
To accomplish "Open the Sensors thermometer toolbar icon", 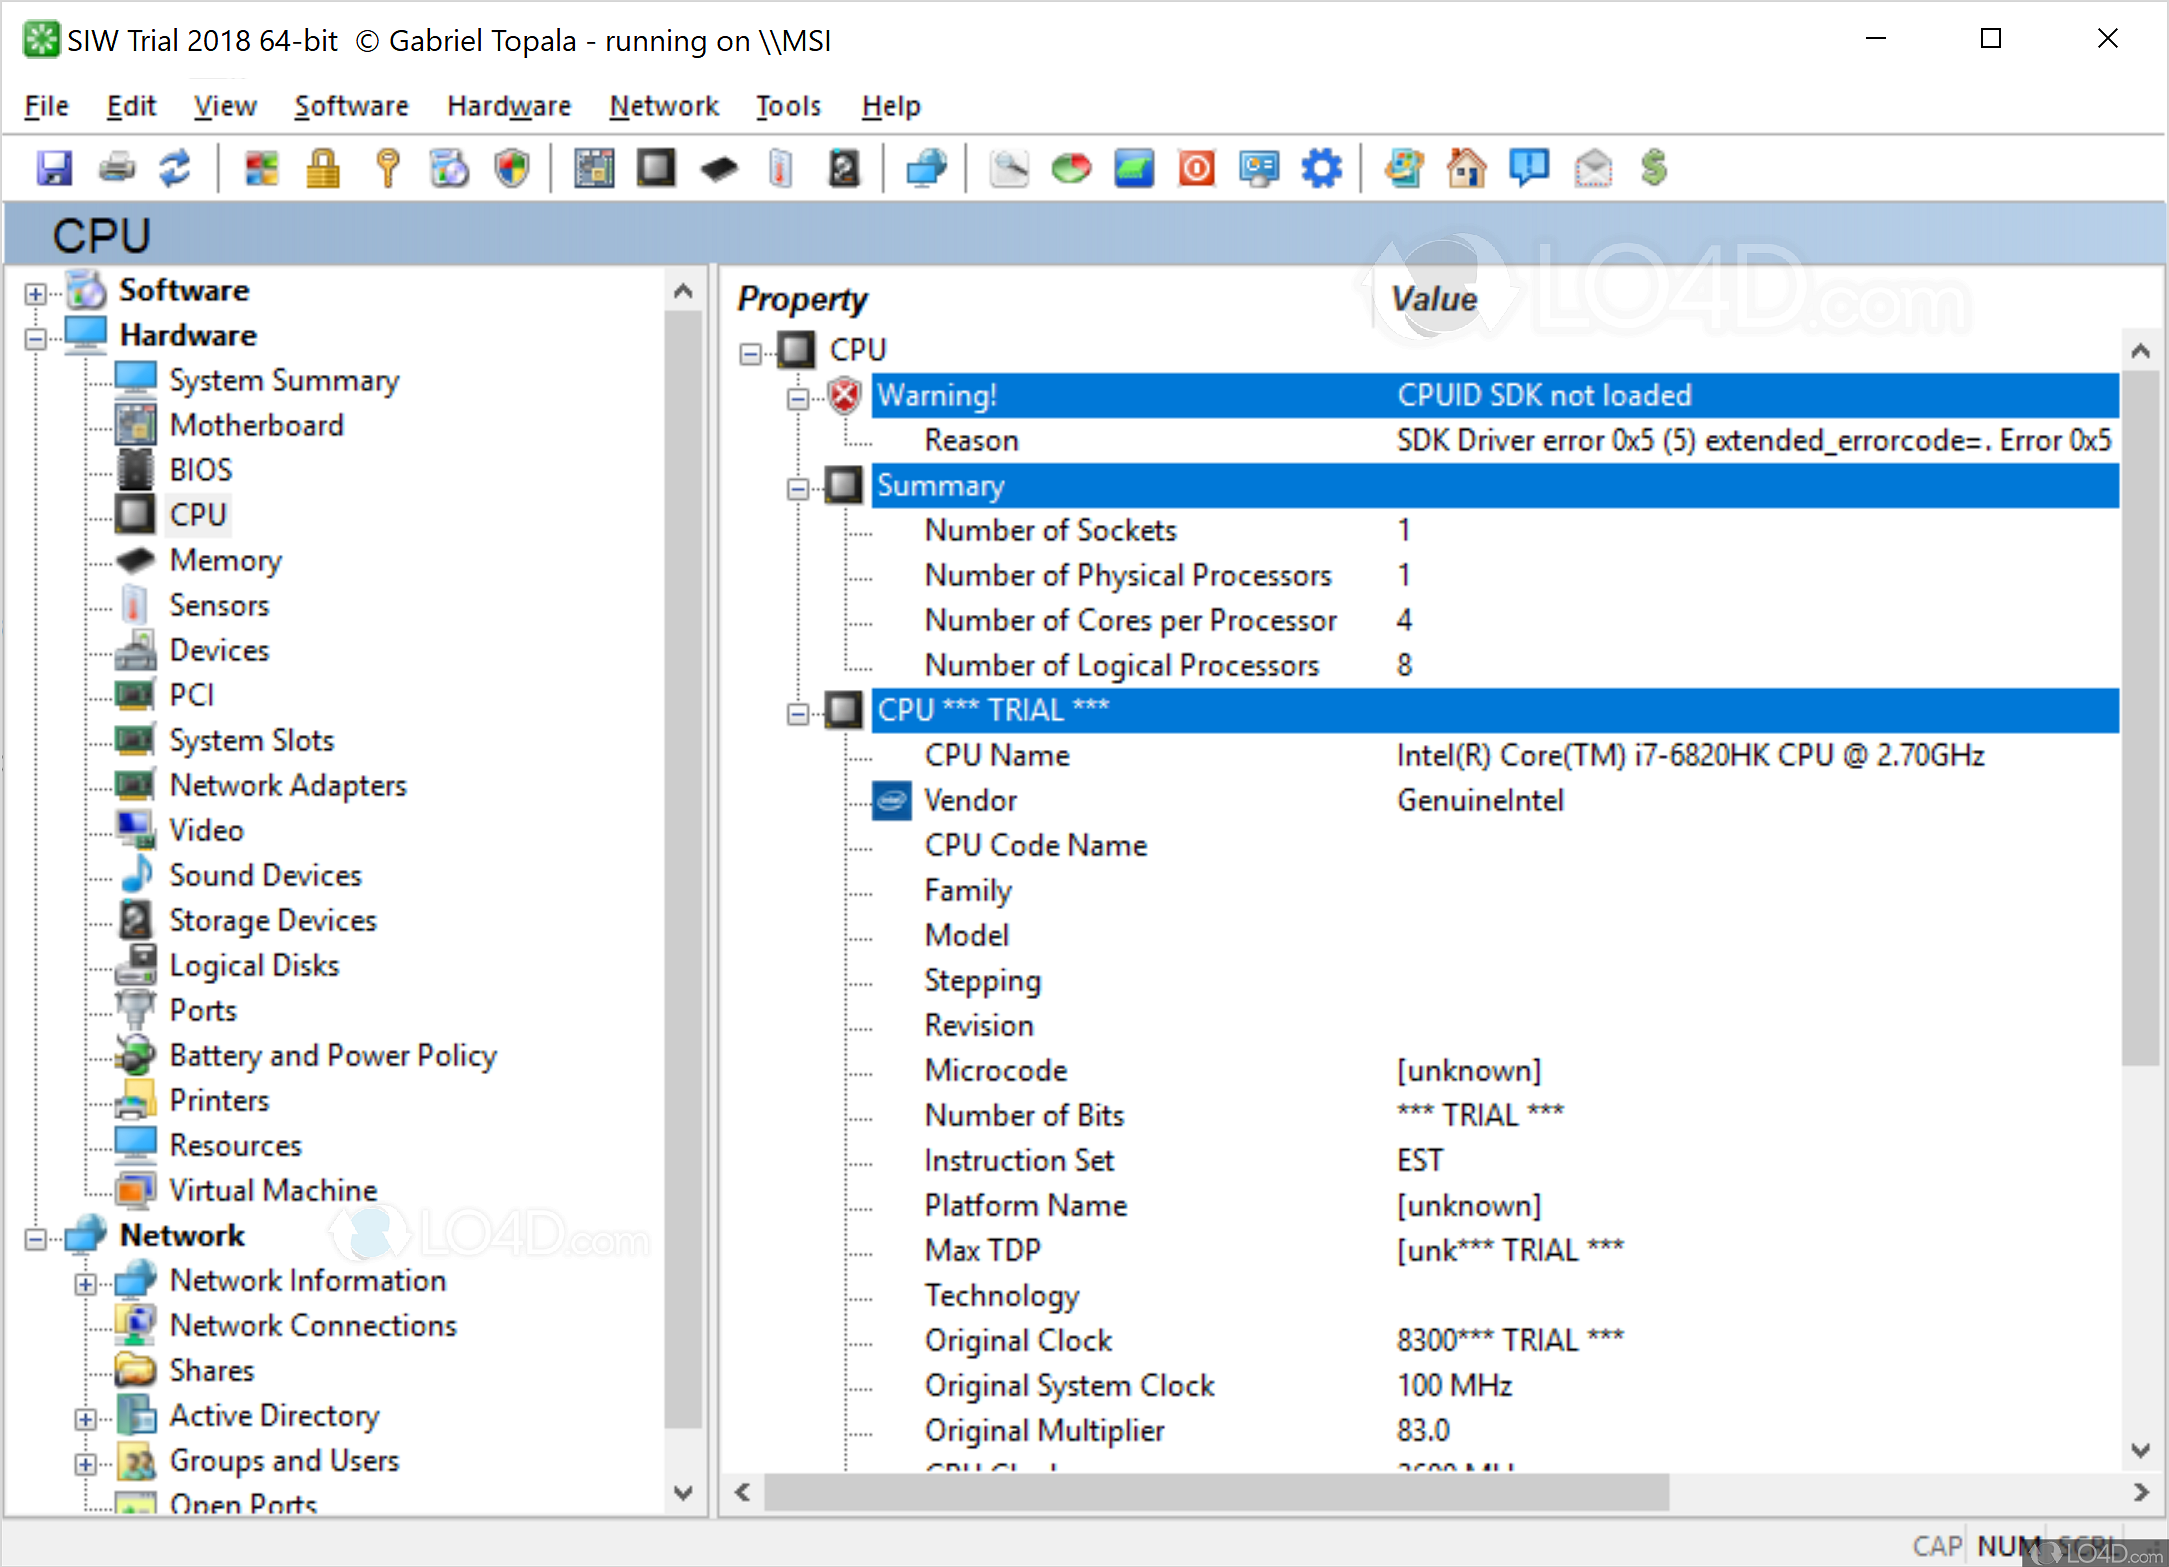I will pos(781,168).
